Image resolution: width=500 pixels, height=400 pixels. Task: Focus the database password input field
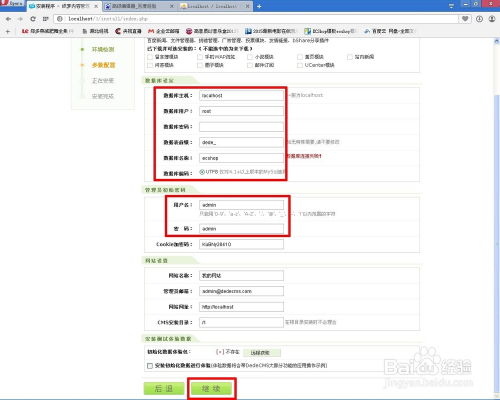[241, 127]
